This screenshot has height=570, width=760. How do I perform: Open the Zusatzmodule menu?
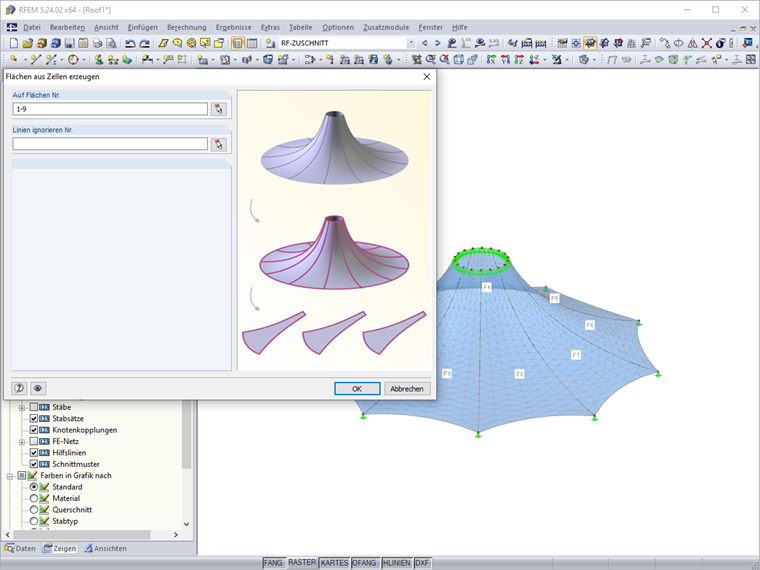(x=386, y=28)
